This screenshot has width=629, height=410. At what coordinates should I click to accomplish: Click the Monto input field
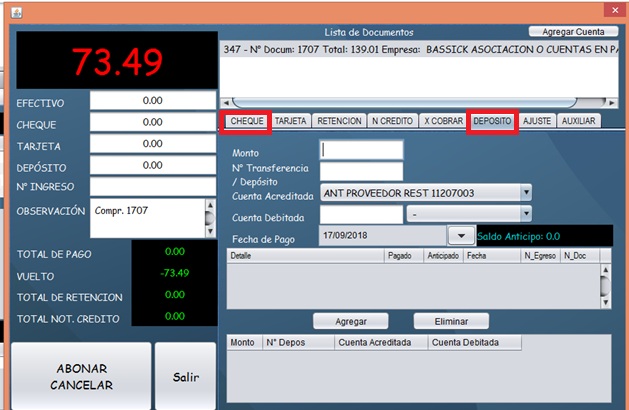pyautogui.click(x=361, y=150)
